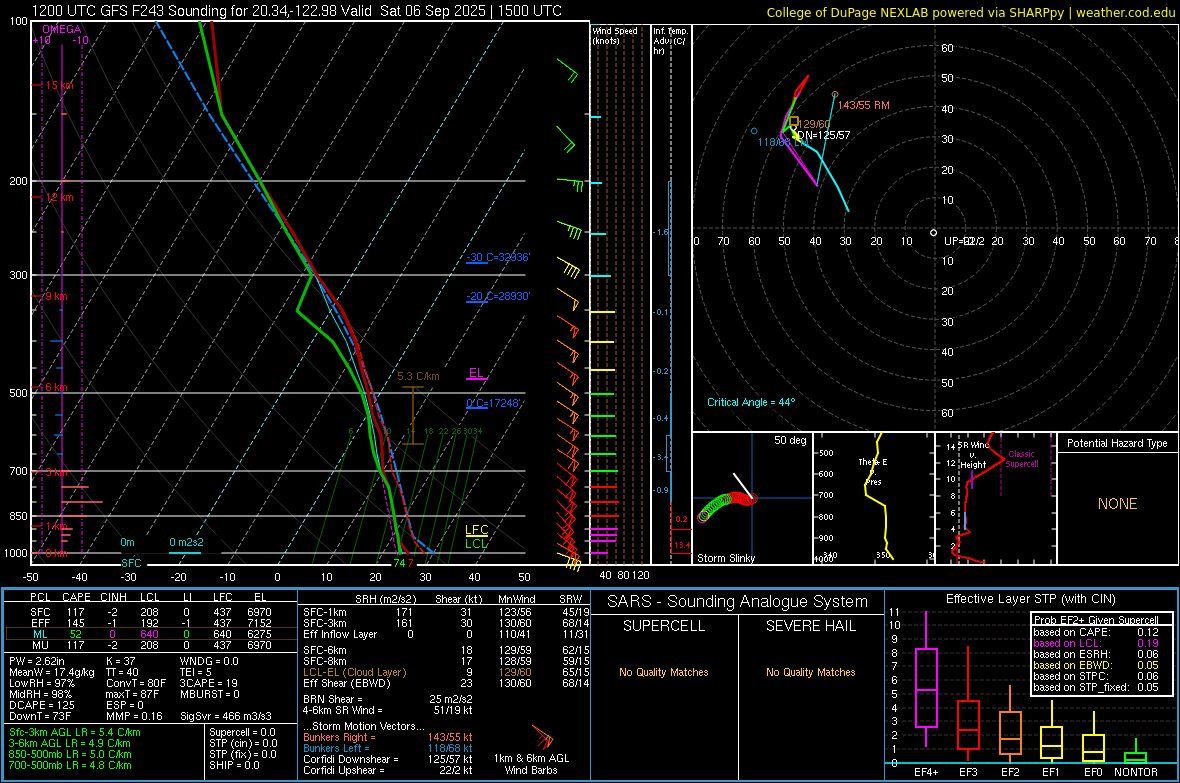This screenshot has width=1180, height=783.
Task: Click the green LCL level label
Action: coord(476,544)
